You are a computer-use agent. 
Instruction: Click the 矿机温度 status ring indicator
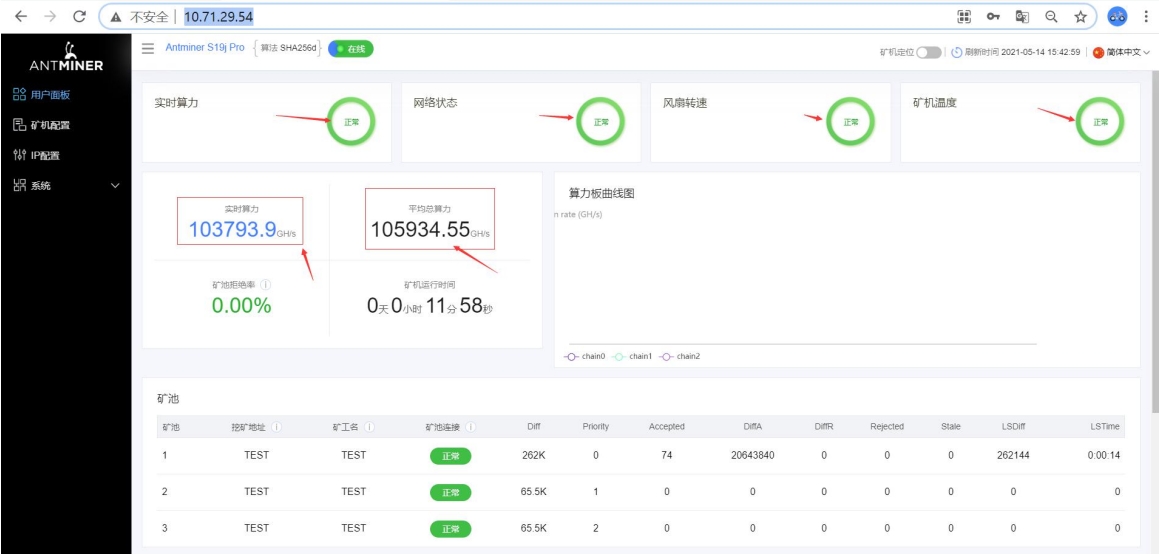click(1100, 122)
